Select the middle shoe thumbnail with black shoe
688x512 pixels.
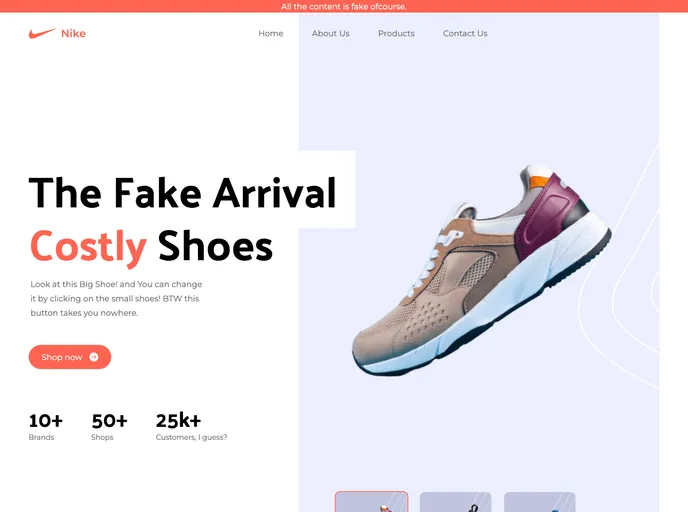click(455, 502)
